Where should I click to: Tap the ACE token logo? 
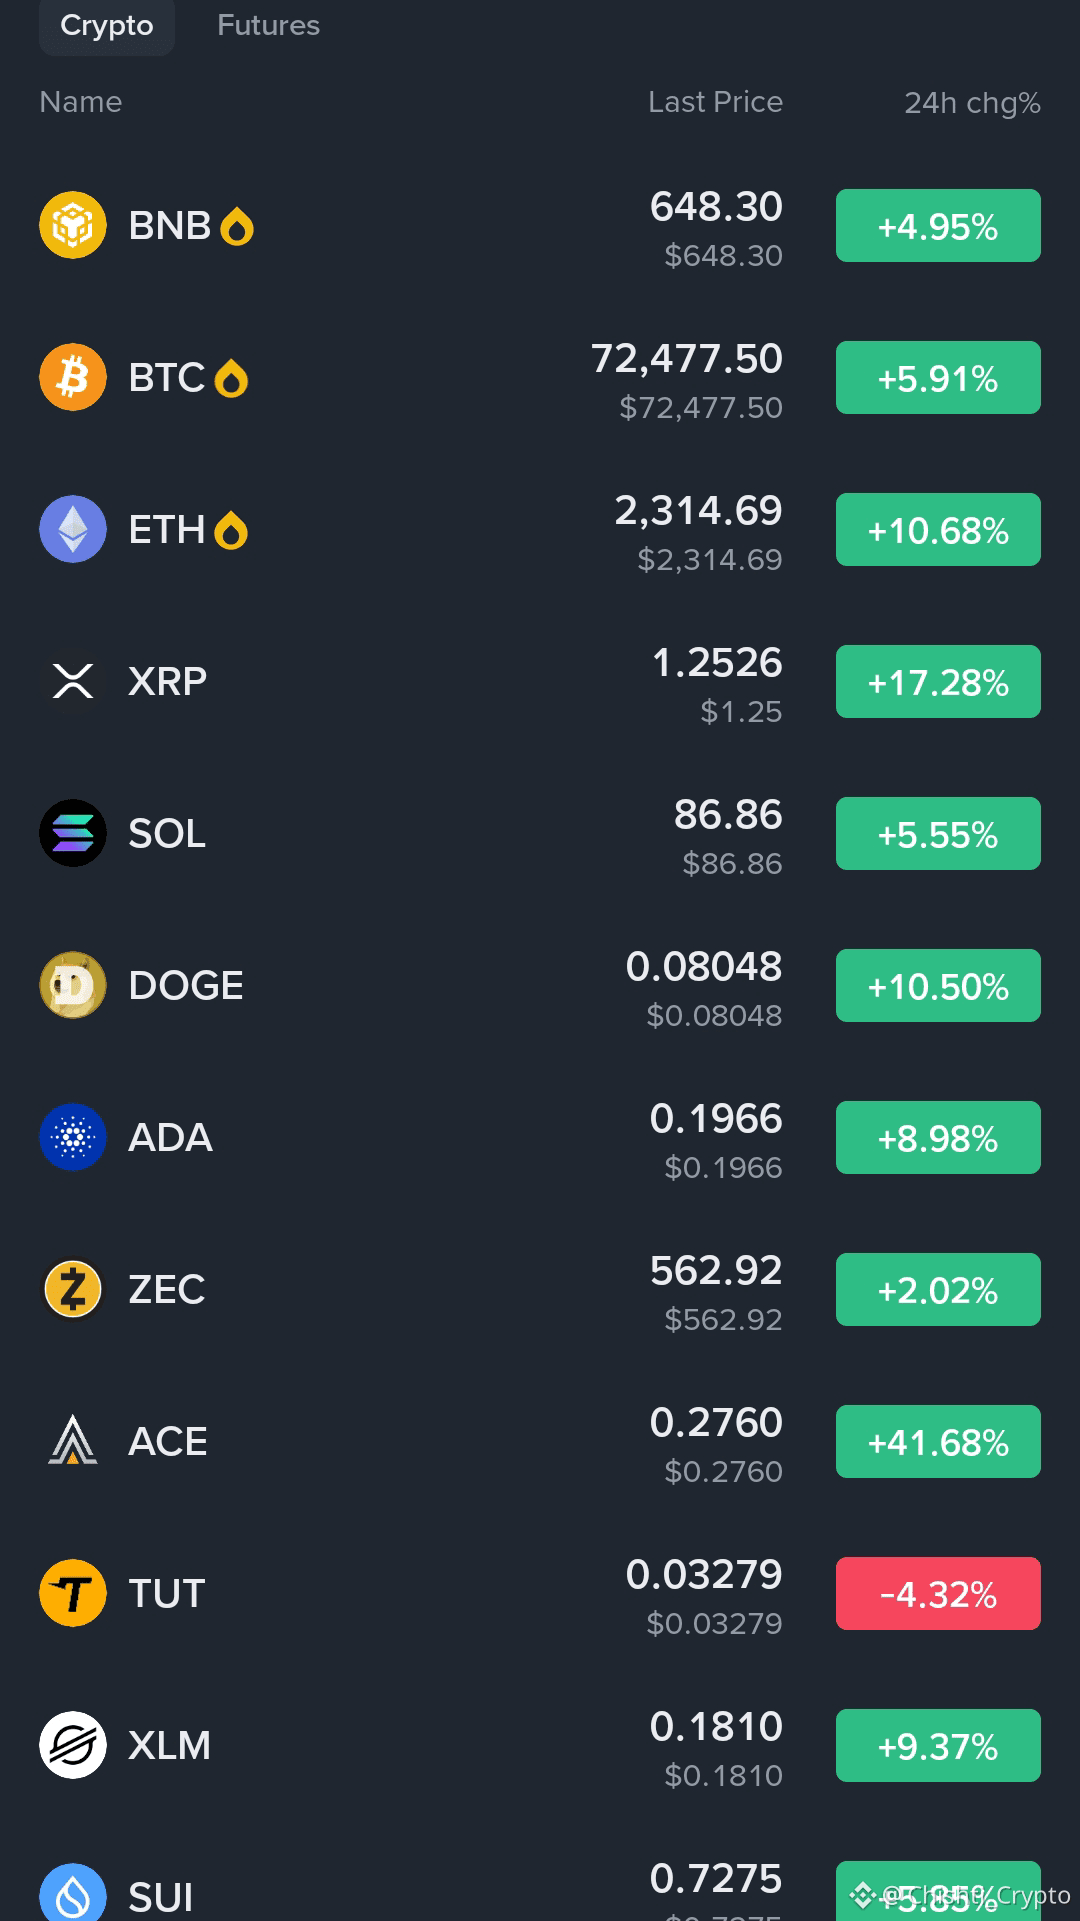(x=73, y=1441)
